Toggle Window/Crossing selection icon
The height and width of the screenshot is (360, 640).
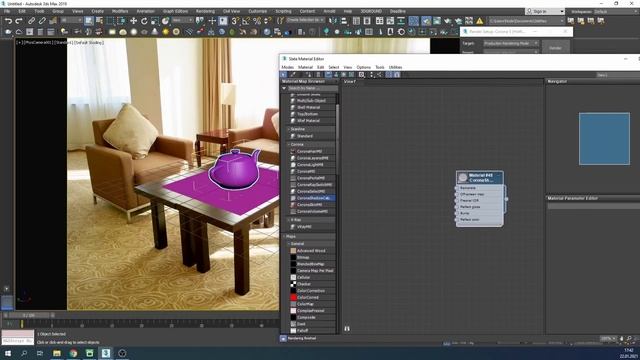[121, 21]
